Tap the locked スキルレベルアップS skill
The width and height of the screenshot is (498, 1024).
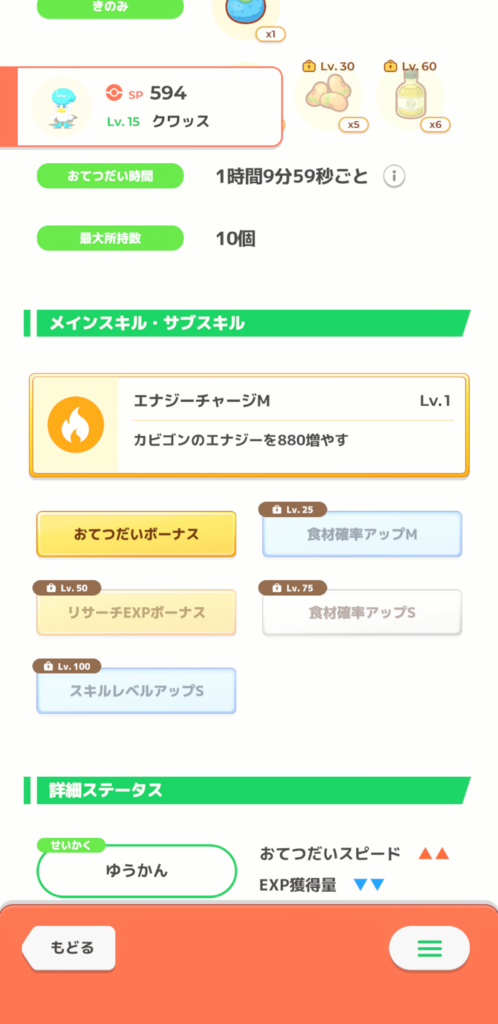[136, 691]
